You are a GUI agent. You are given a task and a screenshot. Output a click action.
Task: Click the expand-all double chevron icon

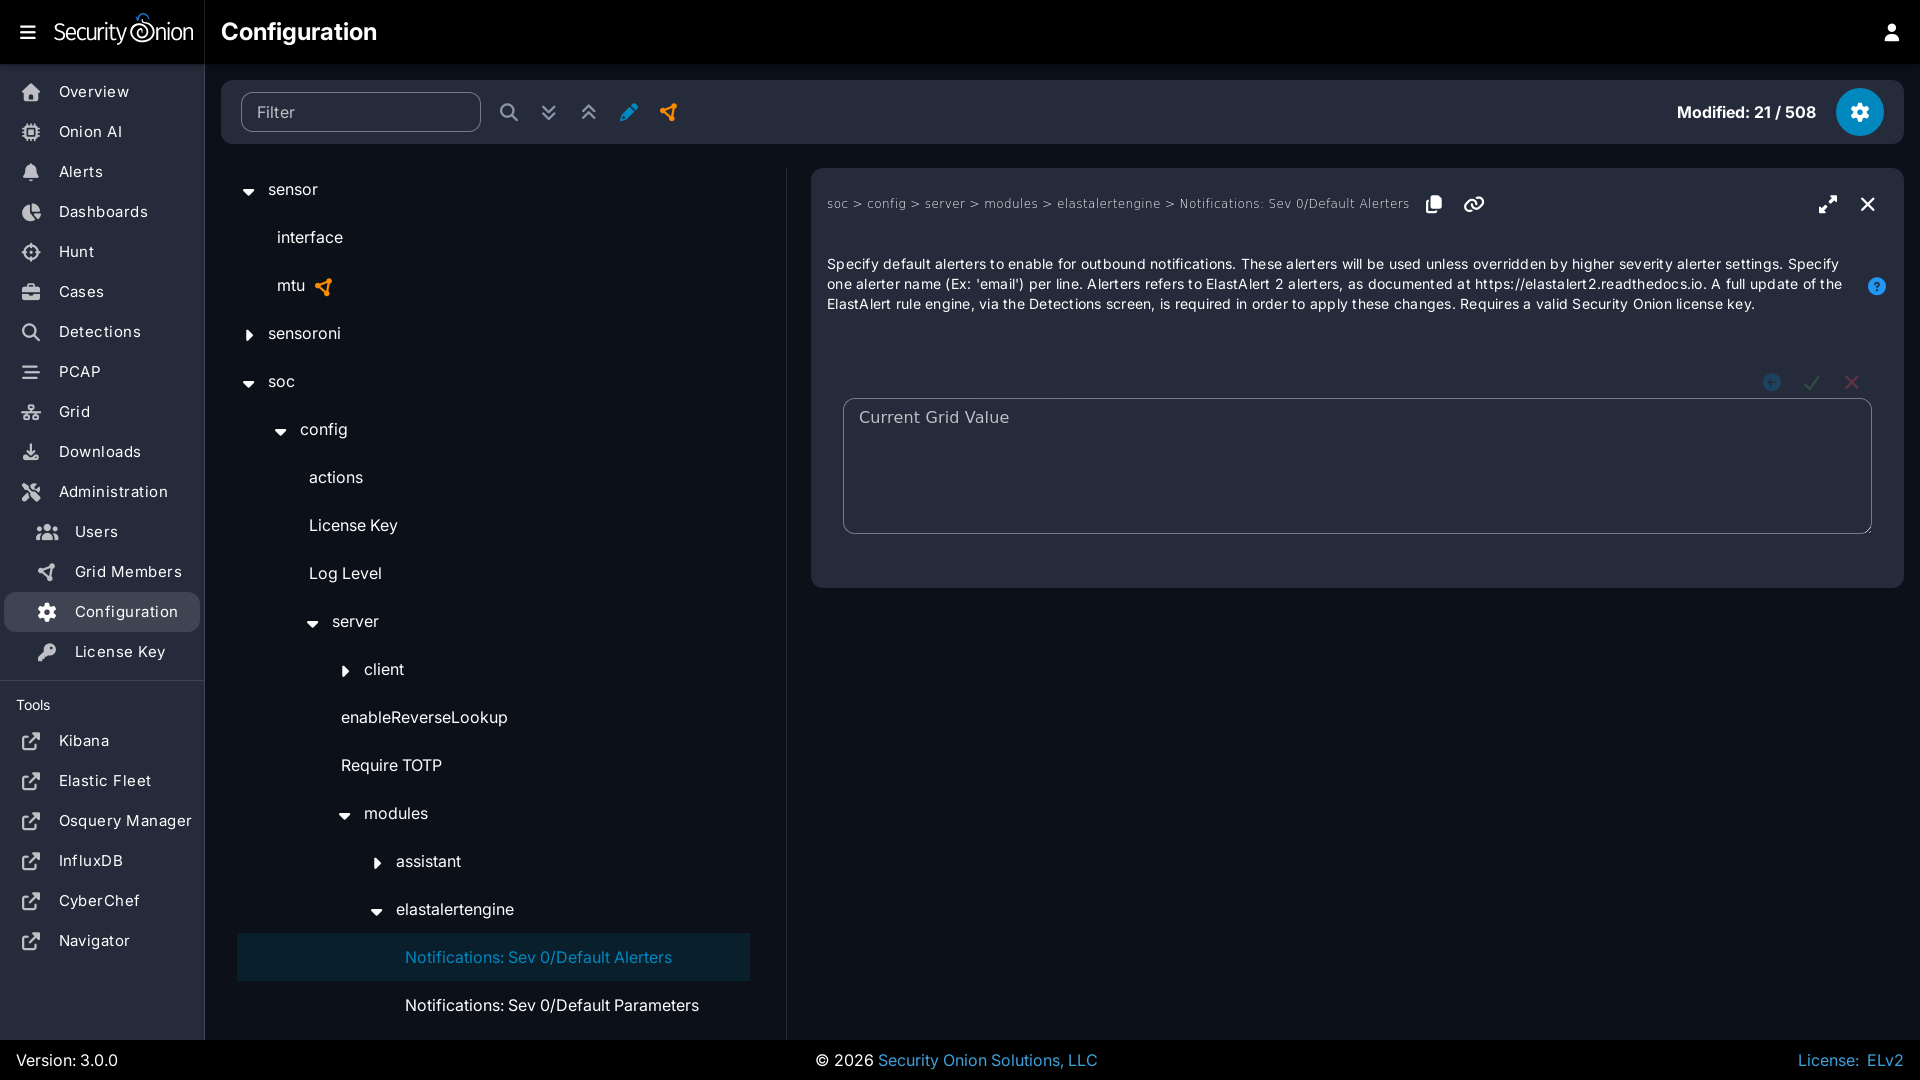548,112
